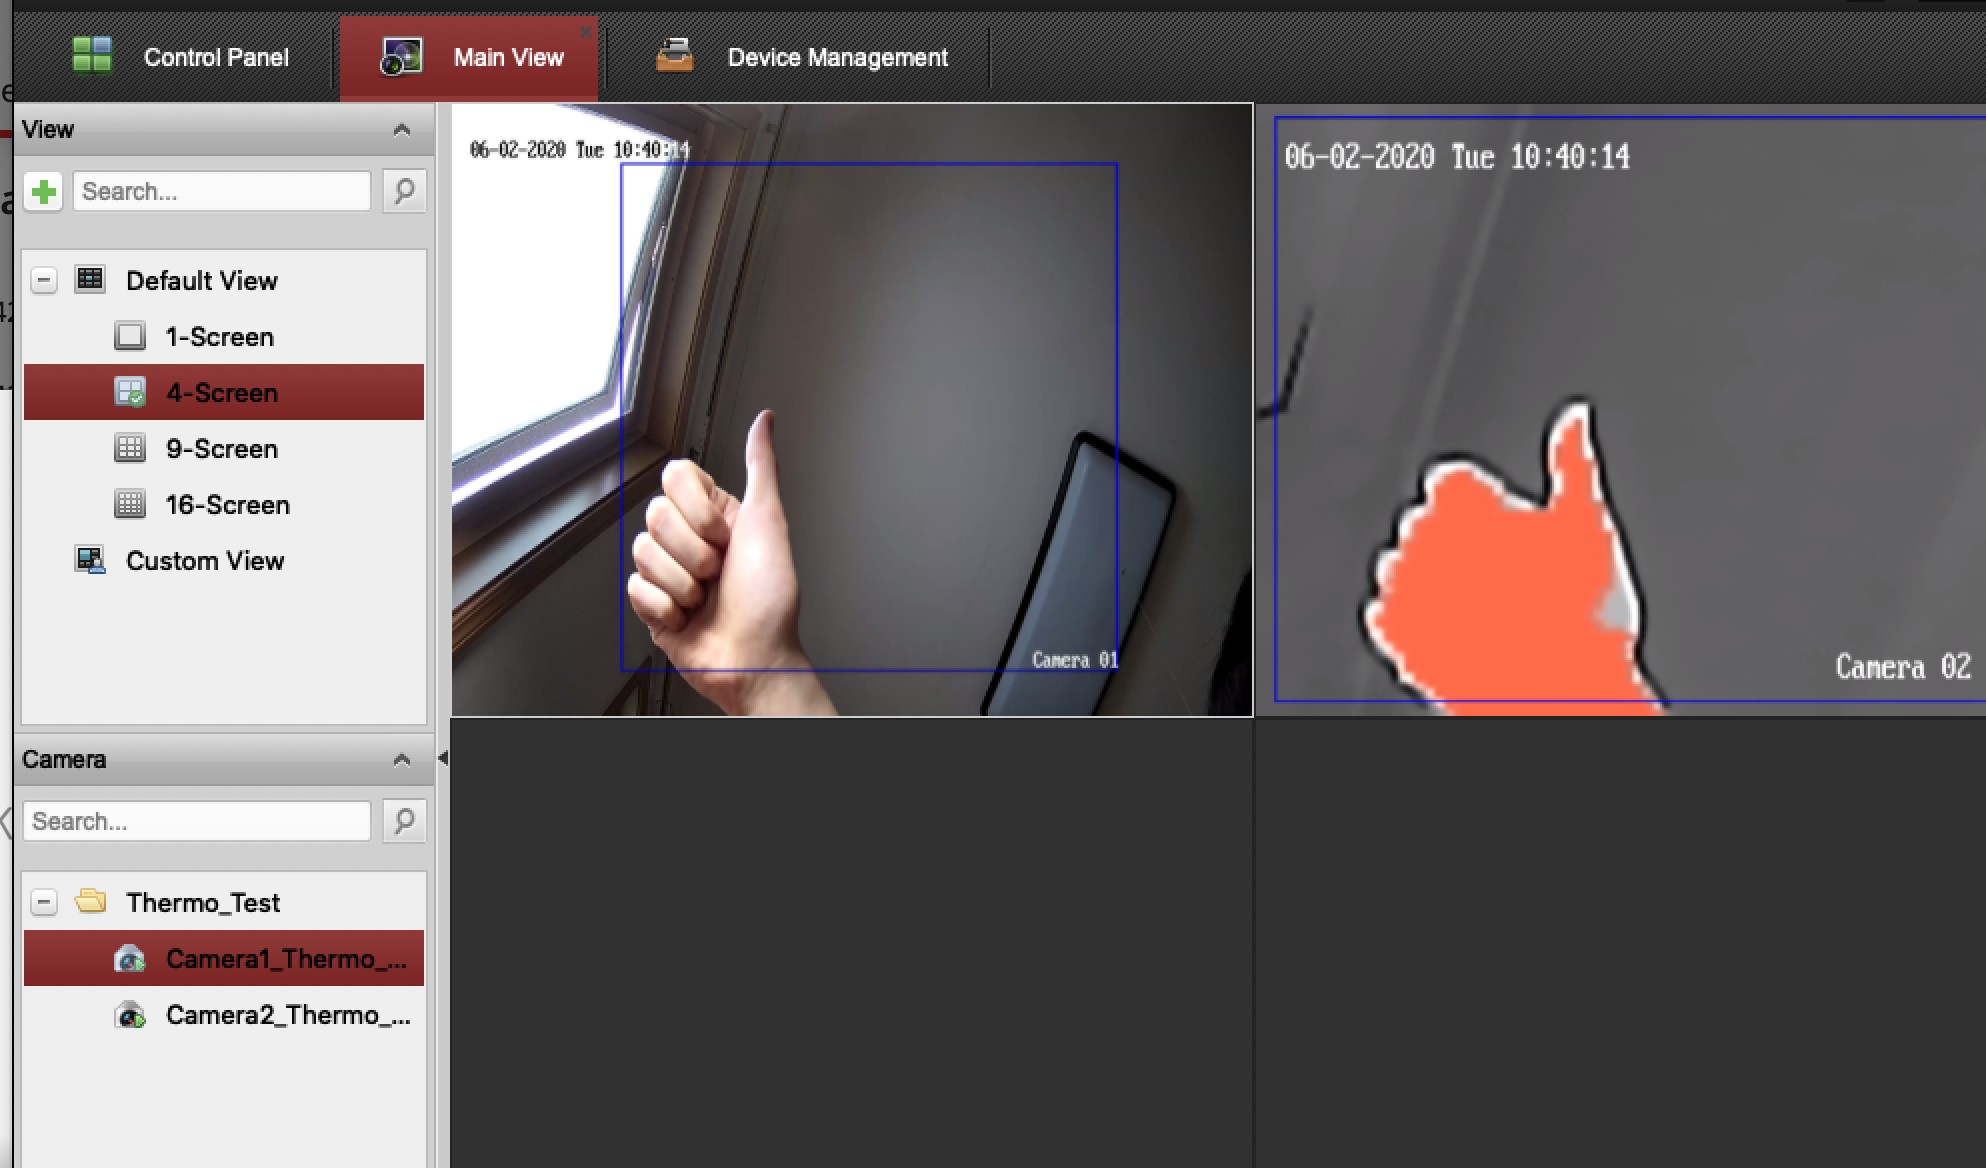This screenshot has width=1986, height=1168.
Task: Collapse the View panel chevron
Action: pos(402,130)
